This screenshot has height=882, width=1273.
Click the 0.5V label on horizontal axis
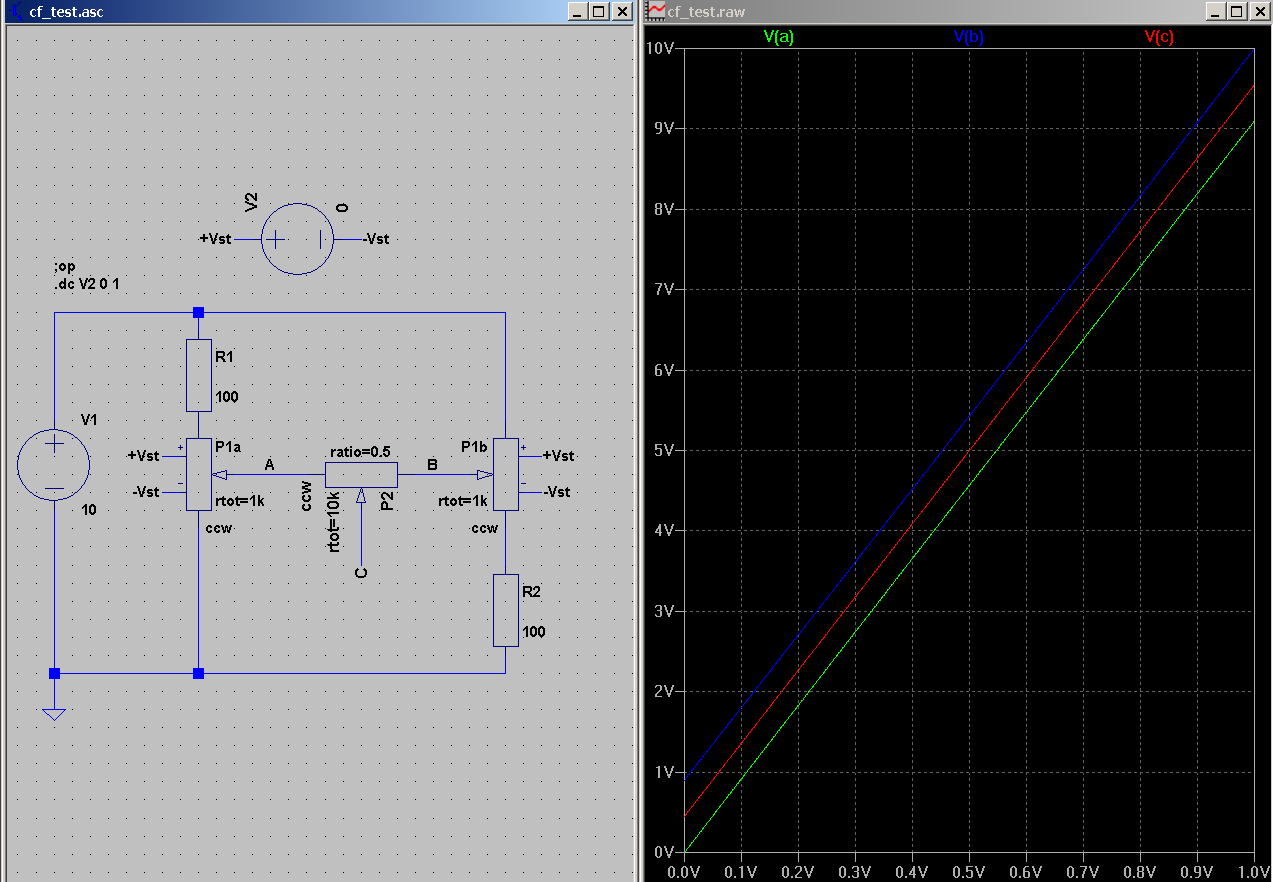click(x=969, y=872)
